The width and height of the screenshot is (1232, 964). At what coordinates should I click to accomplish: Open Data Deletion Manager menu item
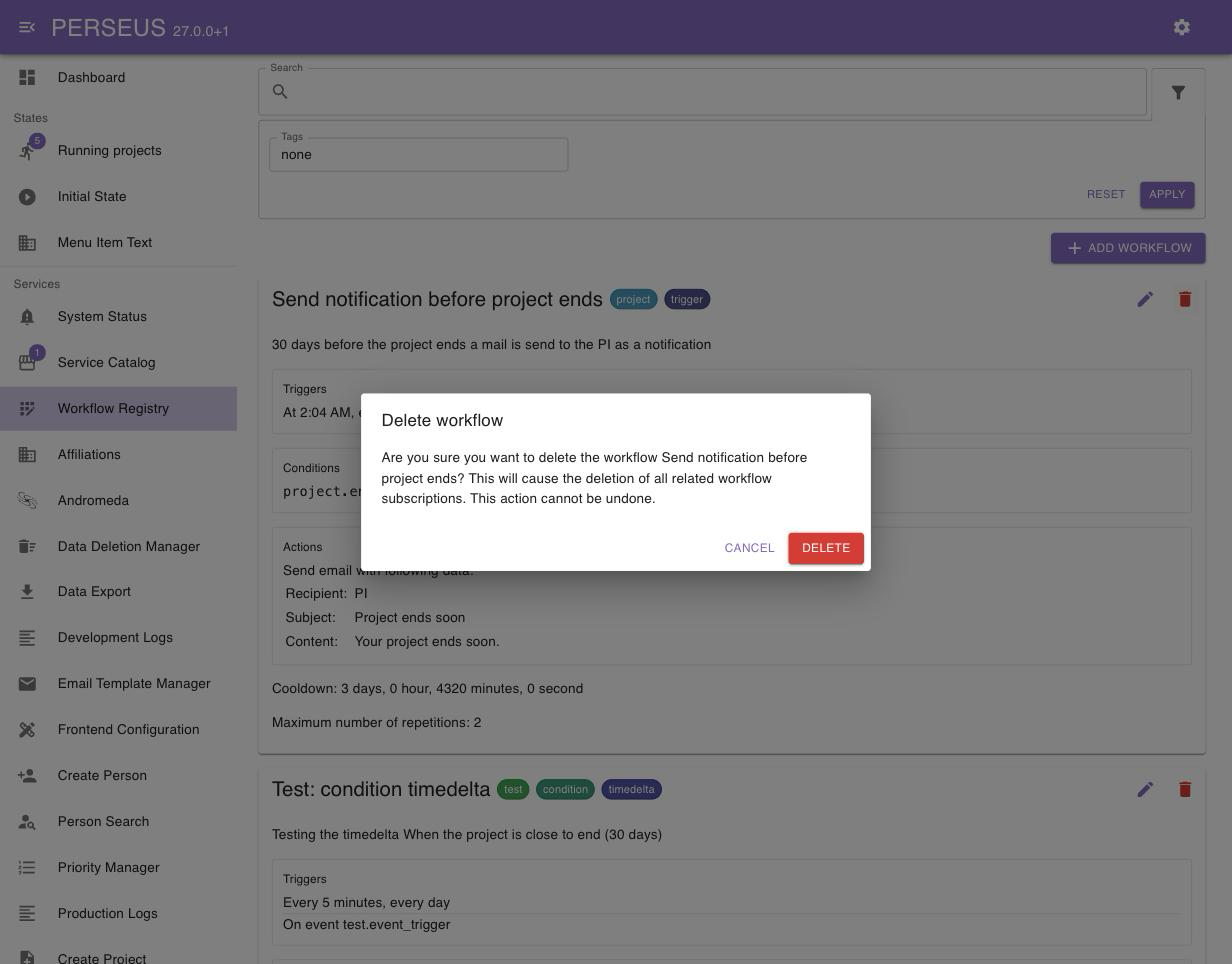118,547
